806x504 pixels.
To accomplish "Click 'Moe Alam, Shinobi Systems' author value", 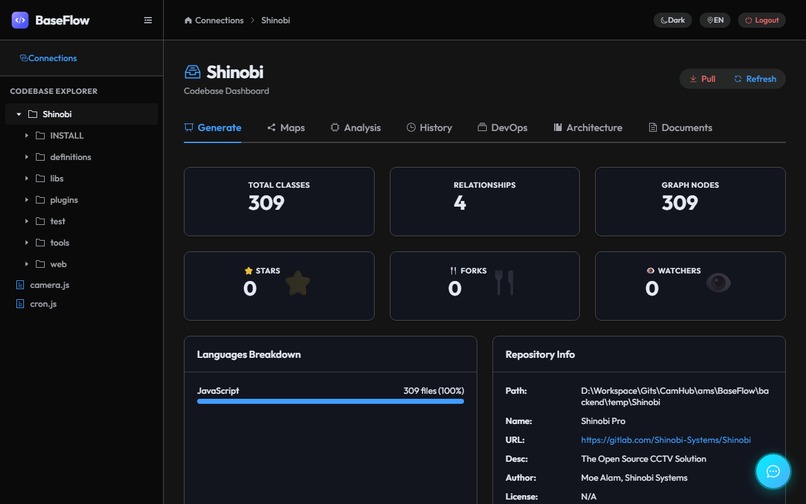I will coord(634,478).
